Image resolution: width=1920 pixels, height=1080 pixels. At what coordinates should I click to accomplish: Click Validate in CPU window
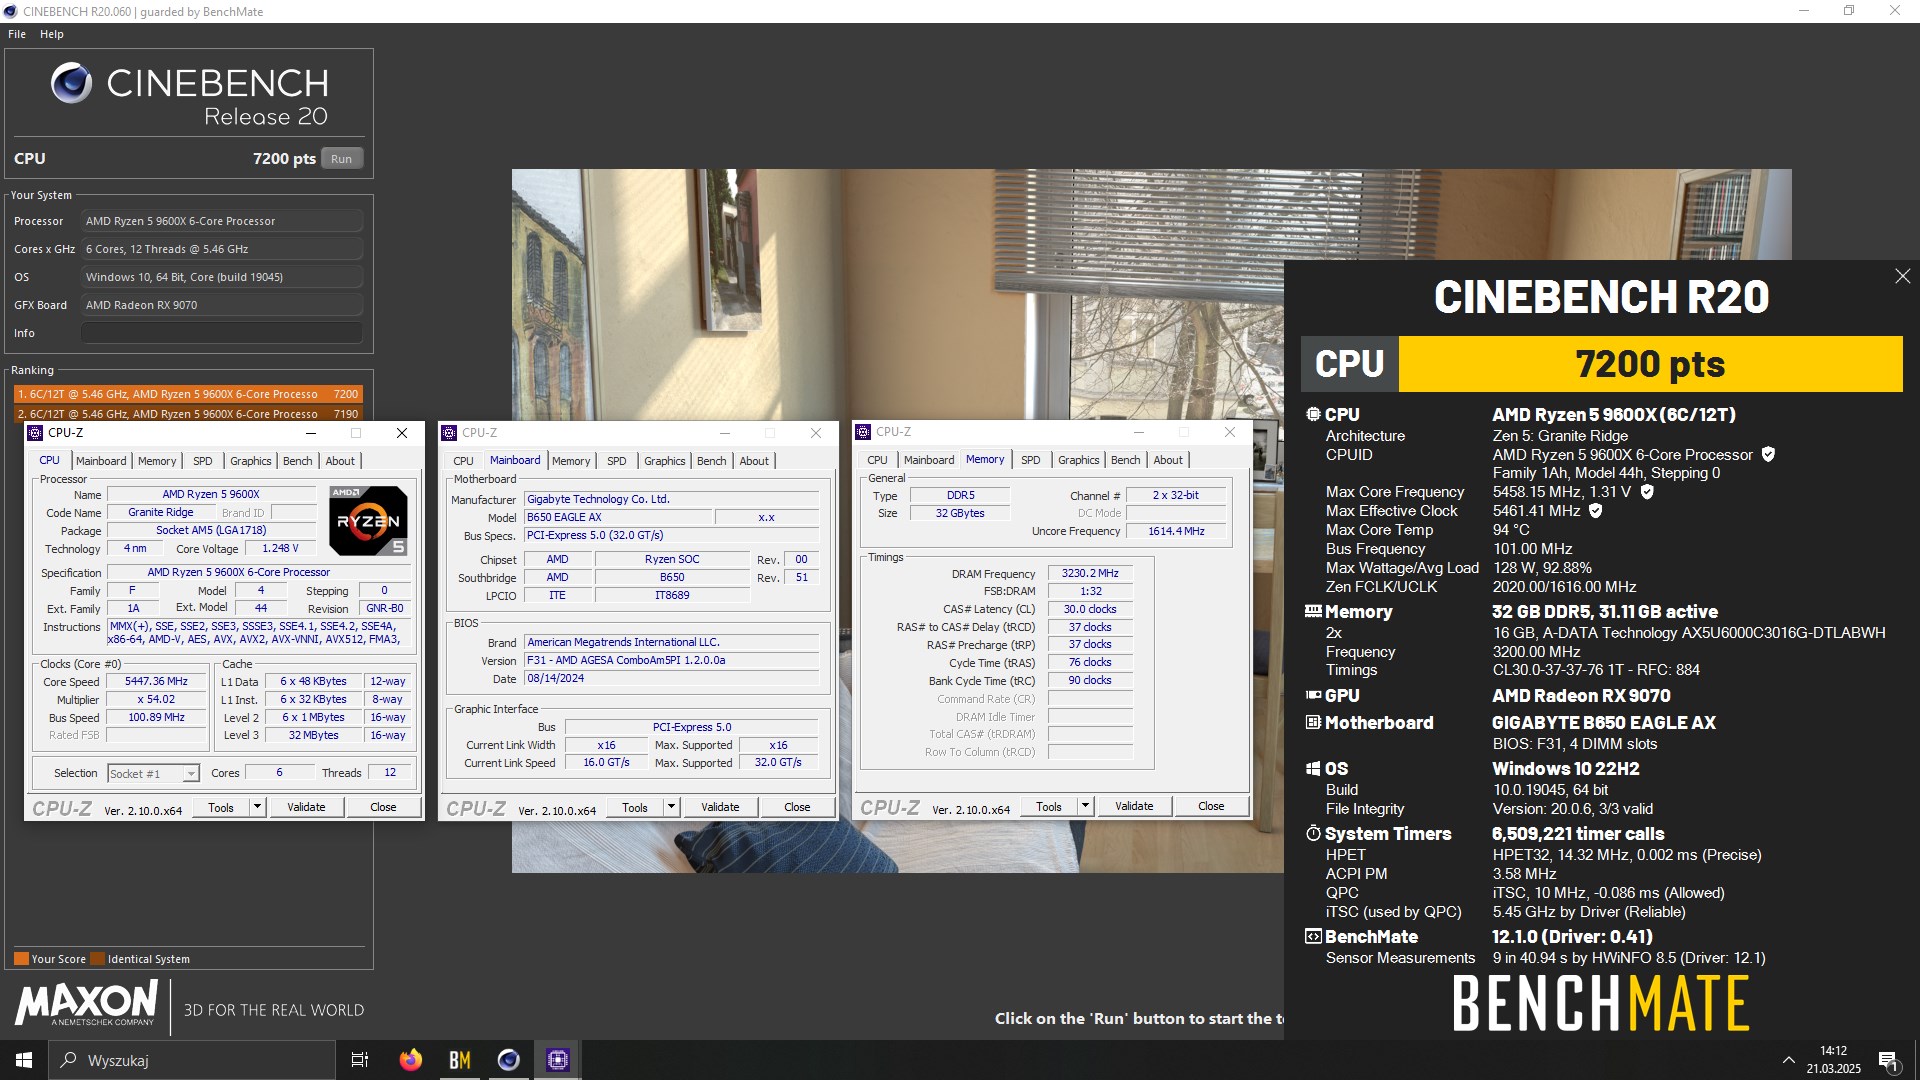(x=306, y=807)
